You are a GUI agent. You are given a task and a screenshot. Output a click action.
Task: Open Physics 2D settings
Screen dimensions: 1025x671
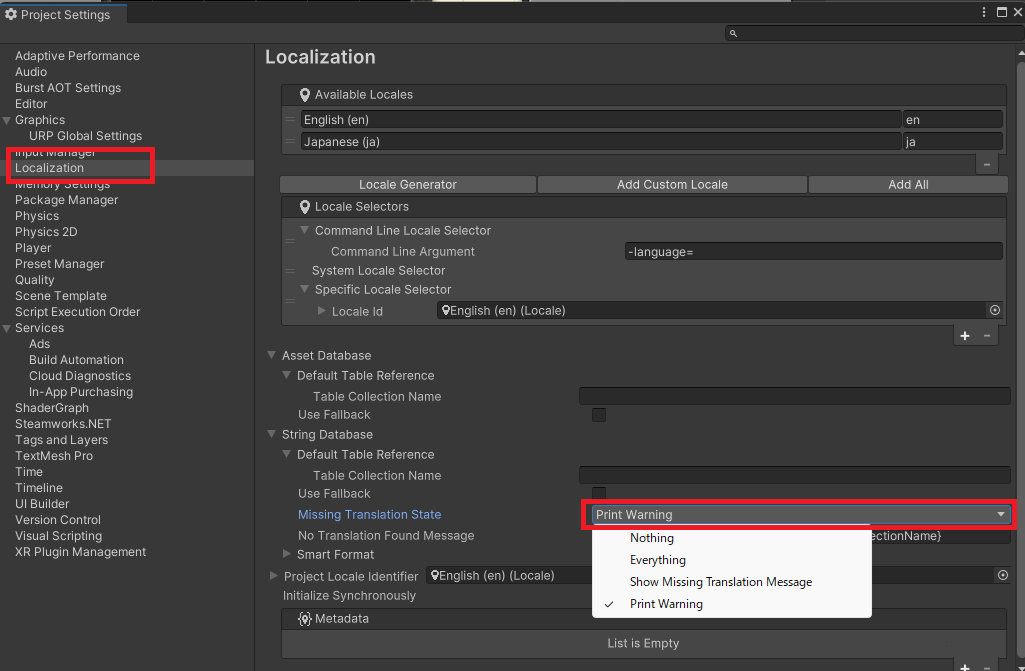click(46, 232)
